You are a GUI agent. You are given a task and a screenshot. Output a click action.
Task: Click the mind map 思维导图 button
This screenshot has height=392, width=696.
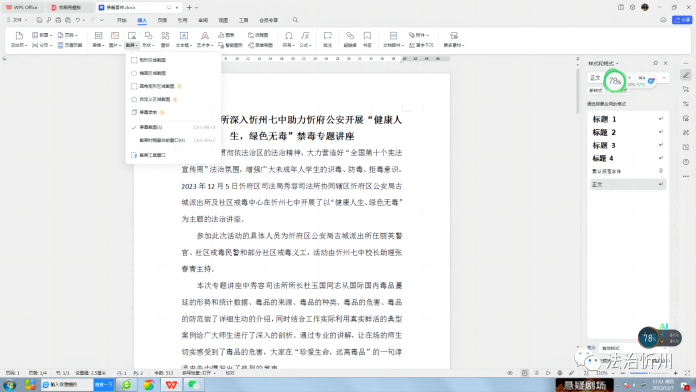(260, 45)
